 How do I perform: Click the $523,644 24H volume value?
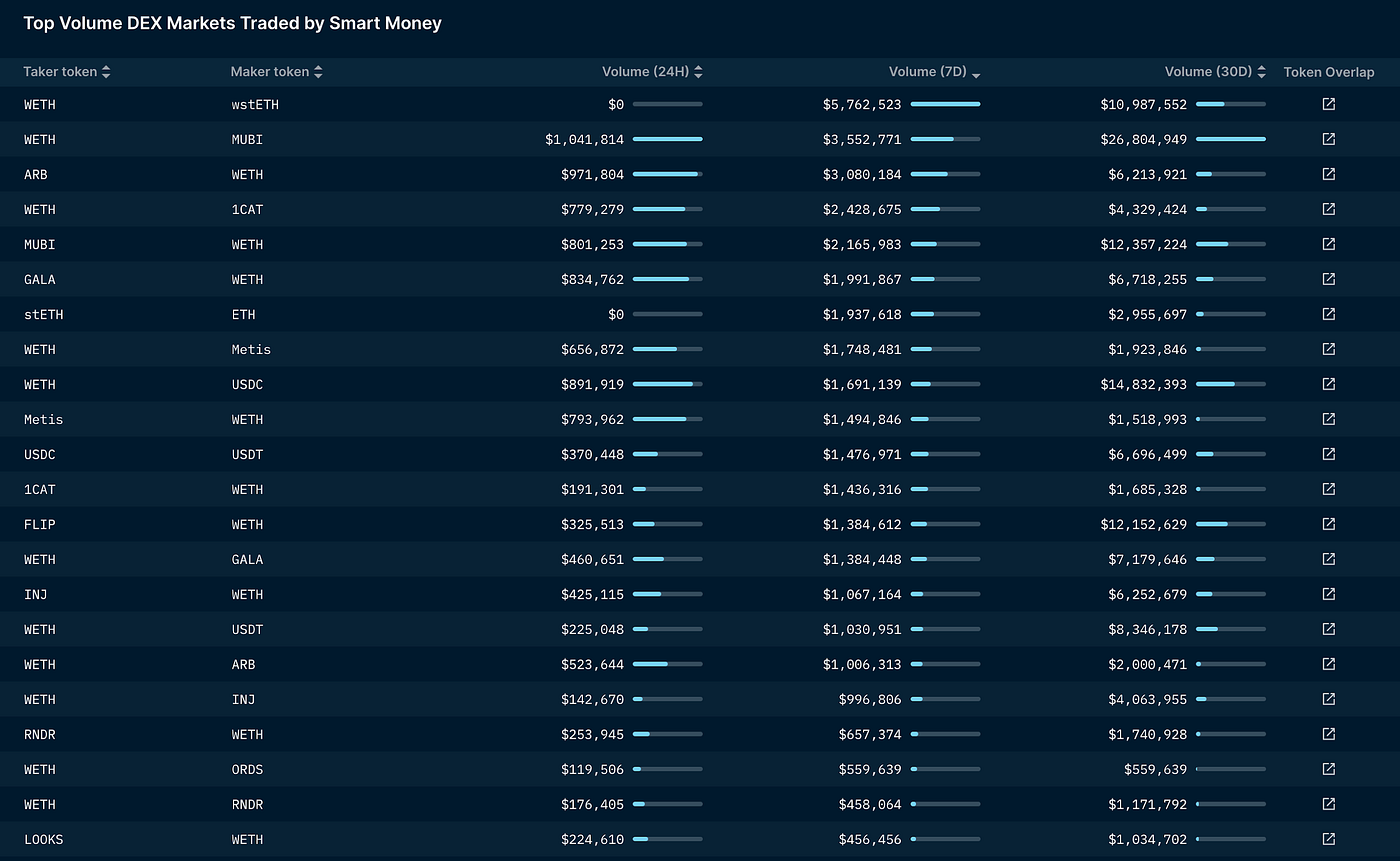tap(592, 664)
